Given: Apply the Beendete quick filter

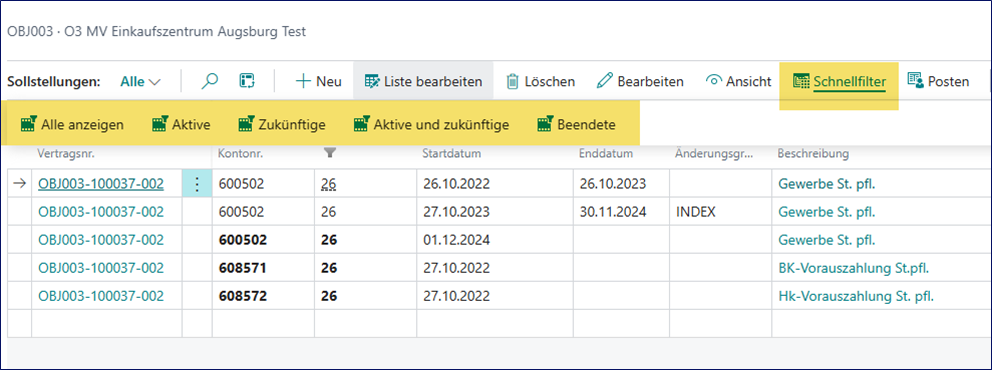Looking at the screenshot, I should [576, 125].
